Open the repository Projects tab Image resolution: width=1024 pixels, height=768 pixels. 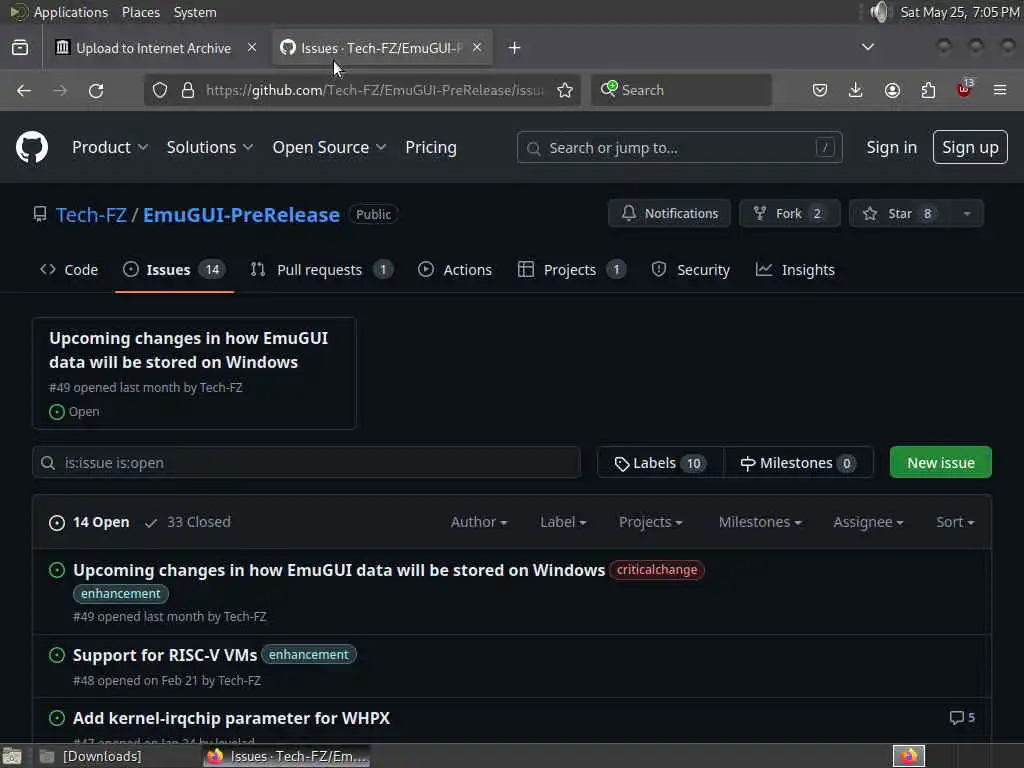click(x=571, y=270)
